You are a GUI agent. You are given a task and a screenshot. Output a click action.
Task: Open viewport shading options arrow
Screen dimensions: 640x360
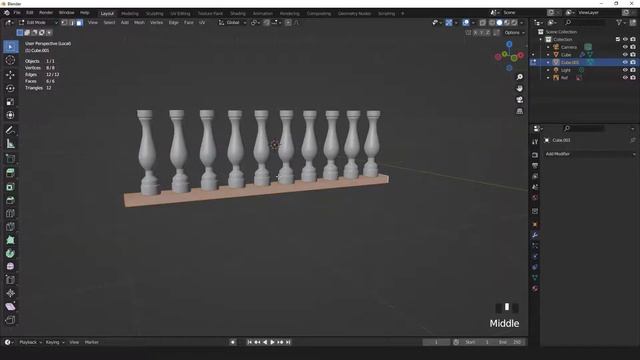pyautogui.click(x=522, y=23)
